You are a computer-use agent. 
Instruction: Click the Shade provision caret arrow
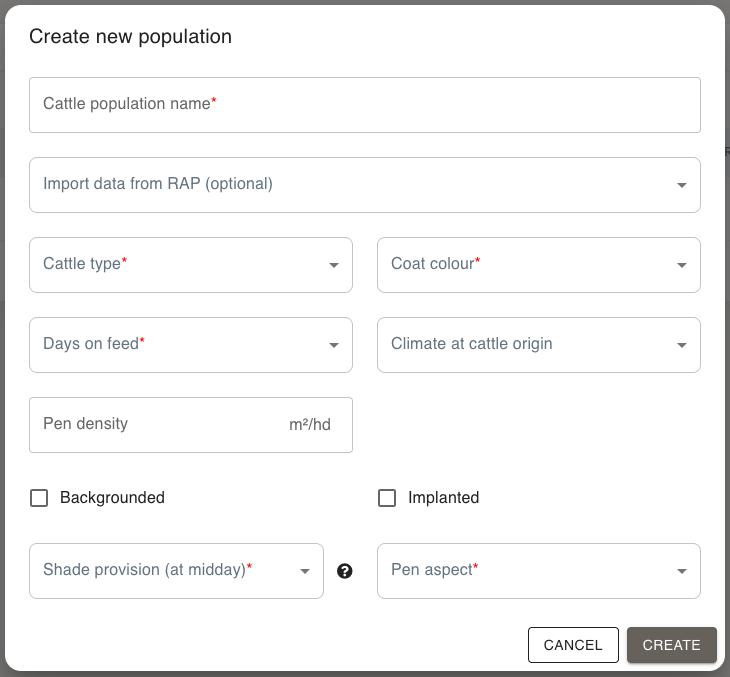tap(304, 571)
